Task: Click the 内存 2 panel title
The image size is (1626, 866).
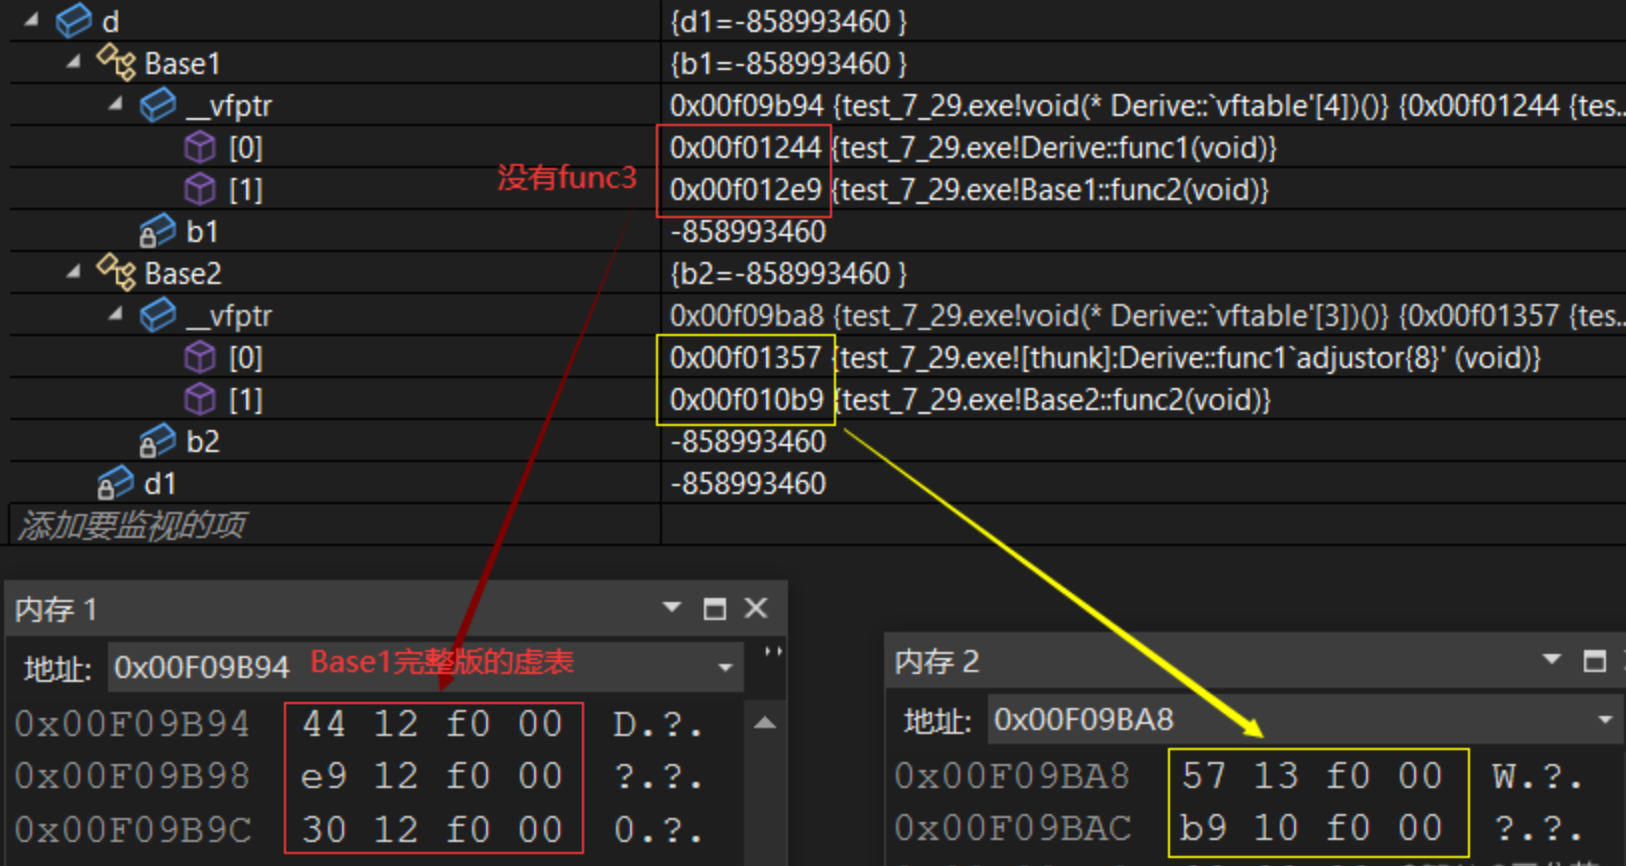Action: tap(936, 661)
